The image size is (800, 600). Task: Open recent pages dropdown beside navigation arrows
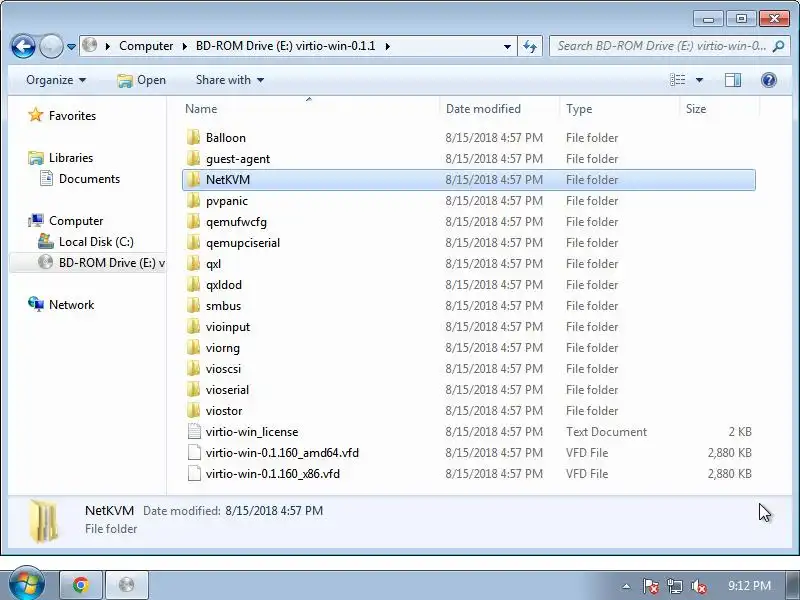pos(71,46)
